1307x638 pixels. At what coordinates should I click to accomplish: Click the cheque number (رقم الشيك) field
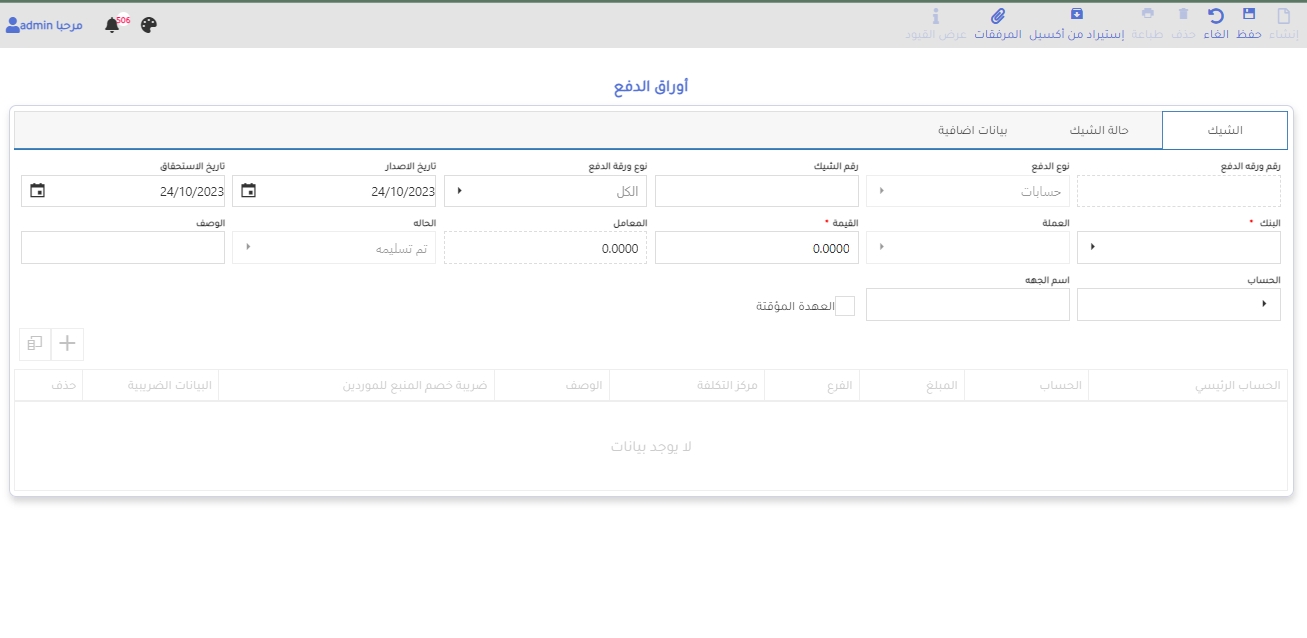click(756, 191)
